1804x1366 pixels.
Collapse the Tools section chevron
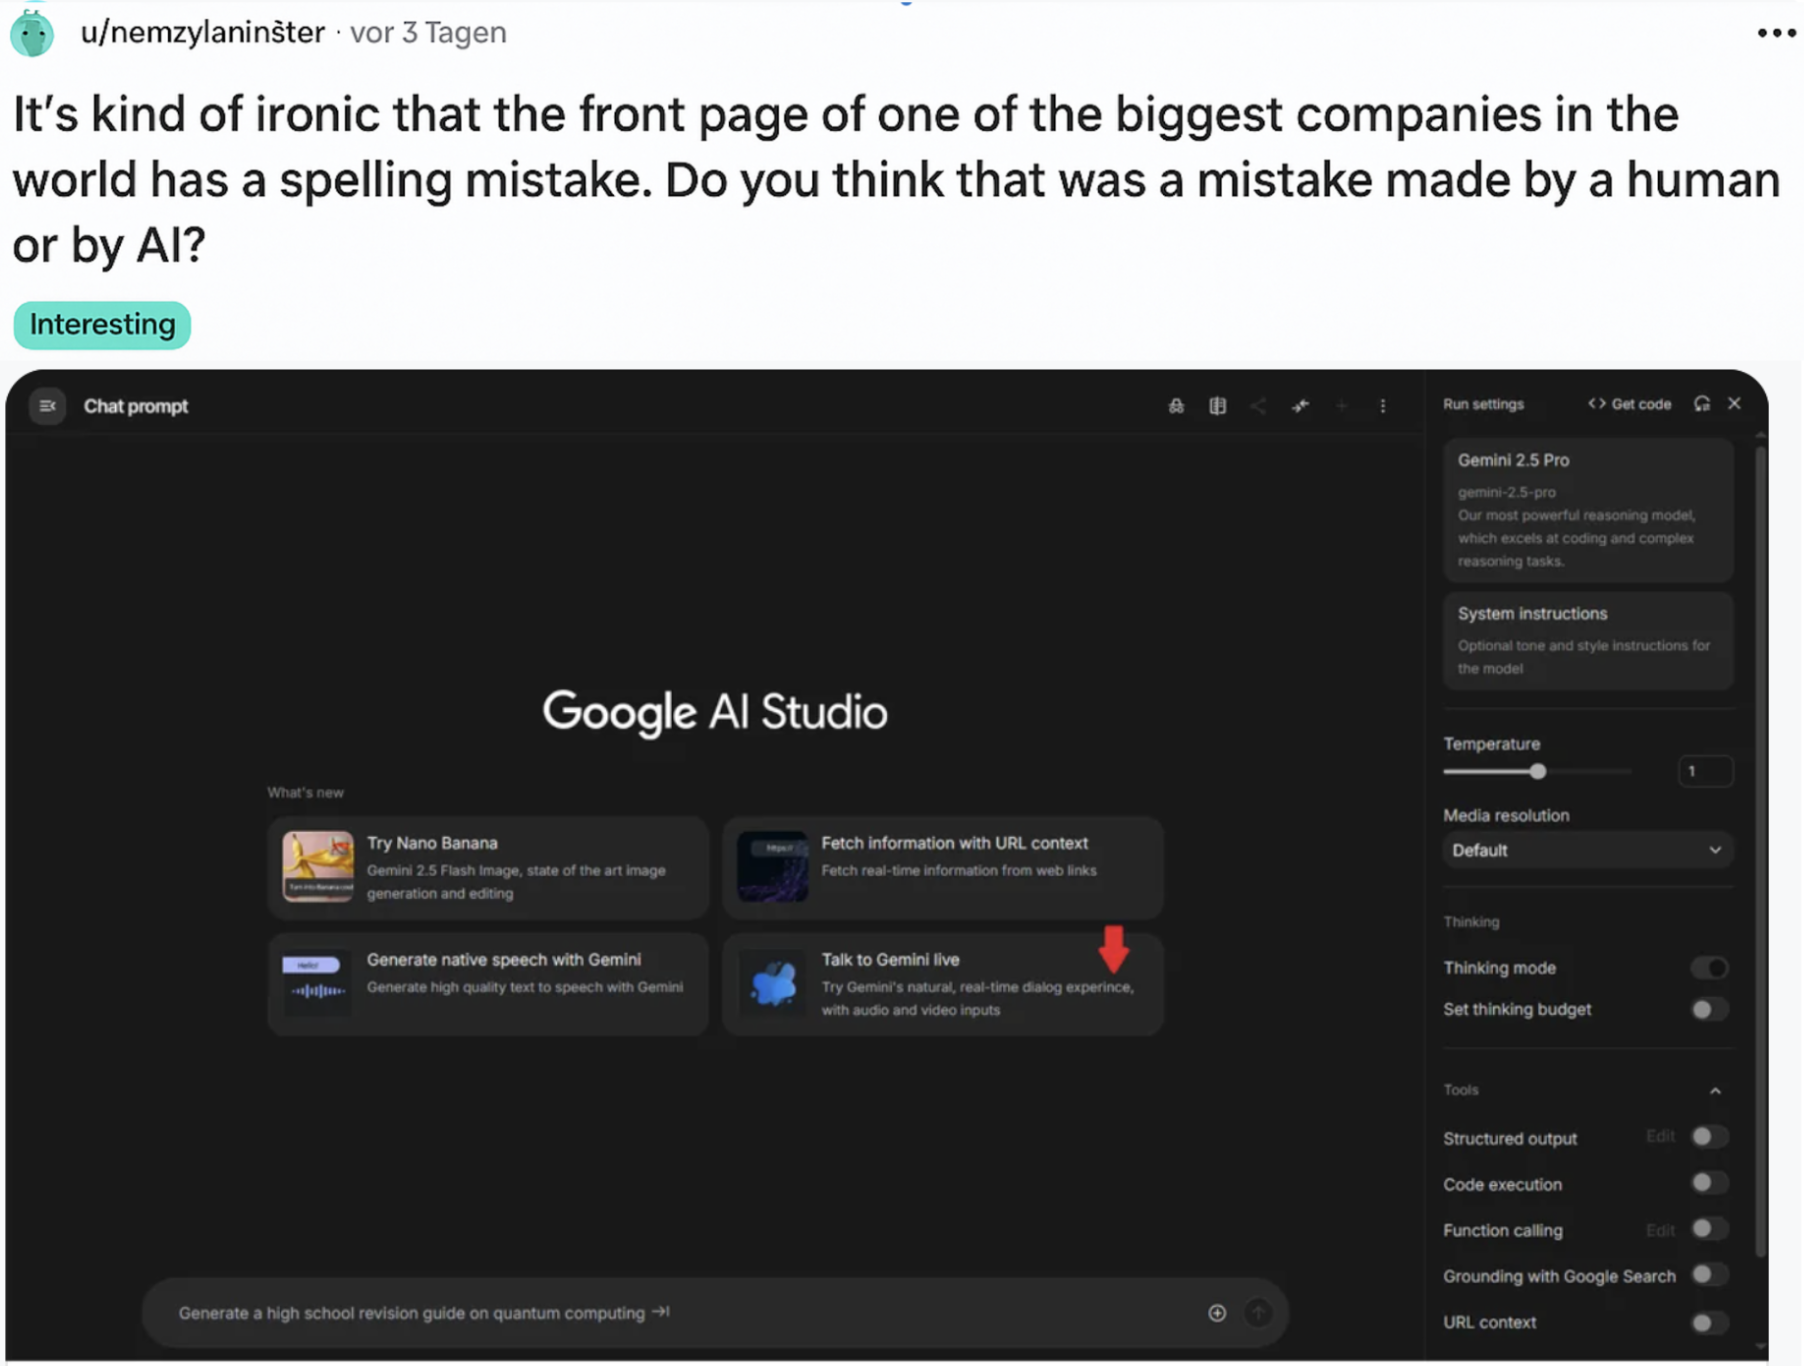click(1715, 1091)
